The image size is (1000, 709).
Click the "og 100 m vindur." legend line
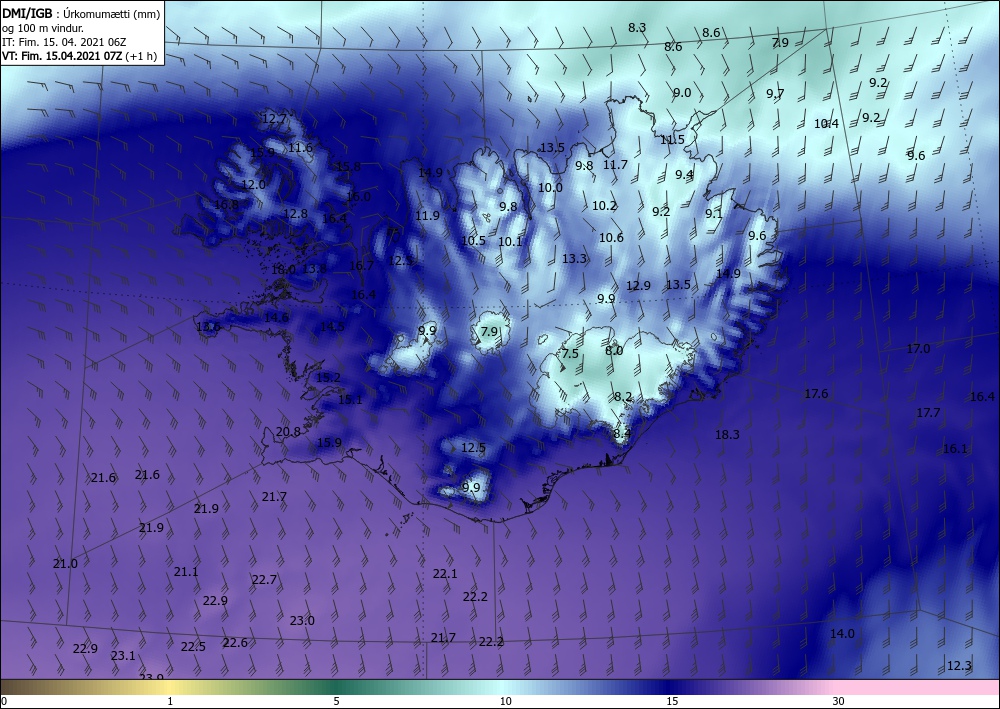(43, 28)
